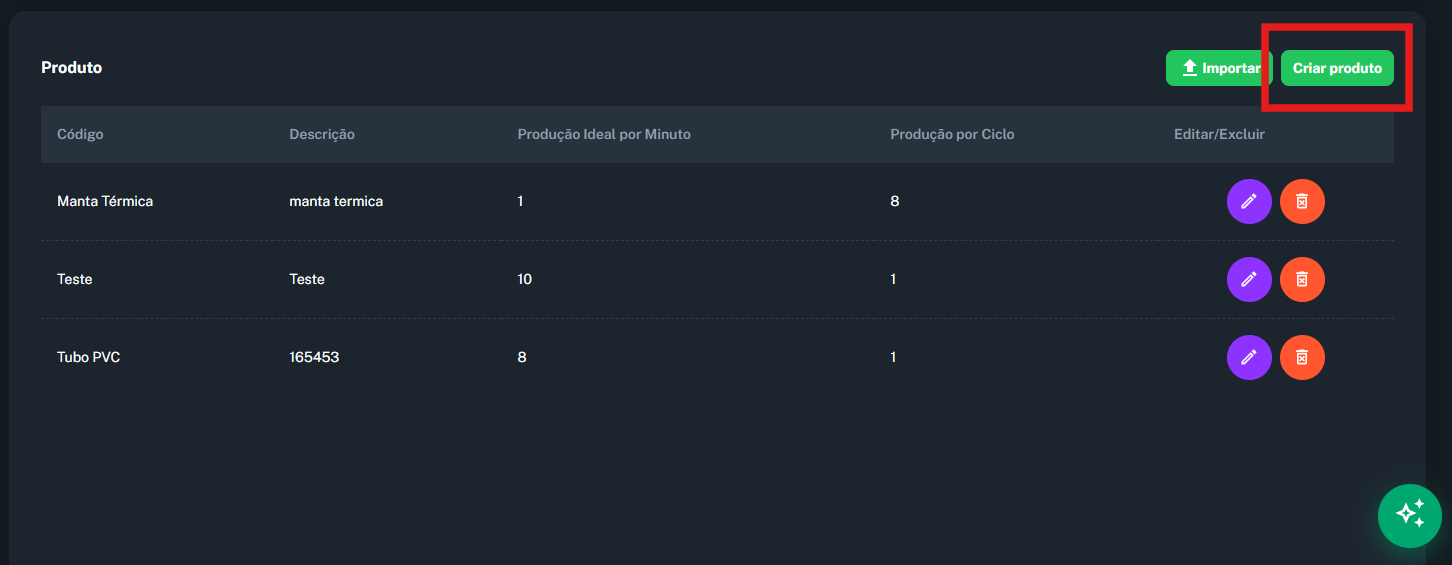
Task: Click the 165453 description cell
Action: click(314, 357)
